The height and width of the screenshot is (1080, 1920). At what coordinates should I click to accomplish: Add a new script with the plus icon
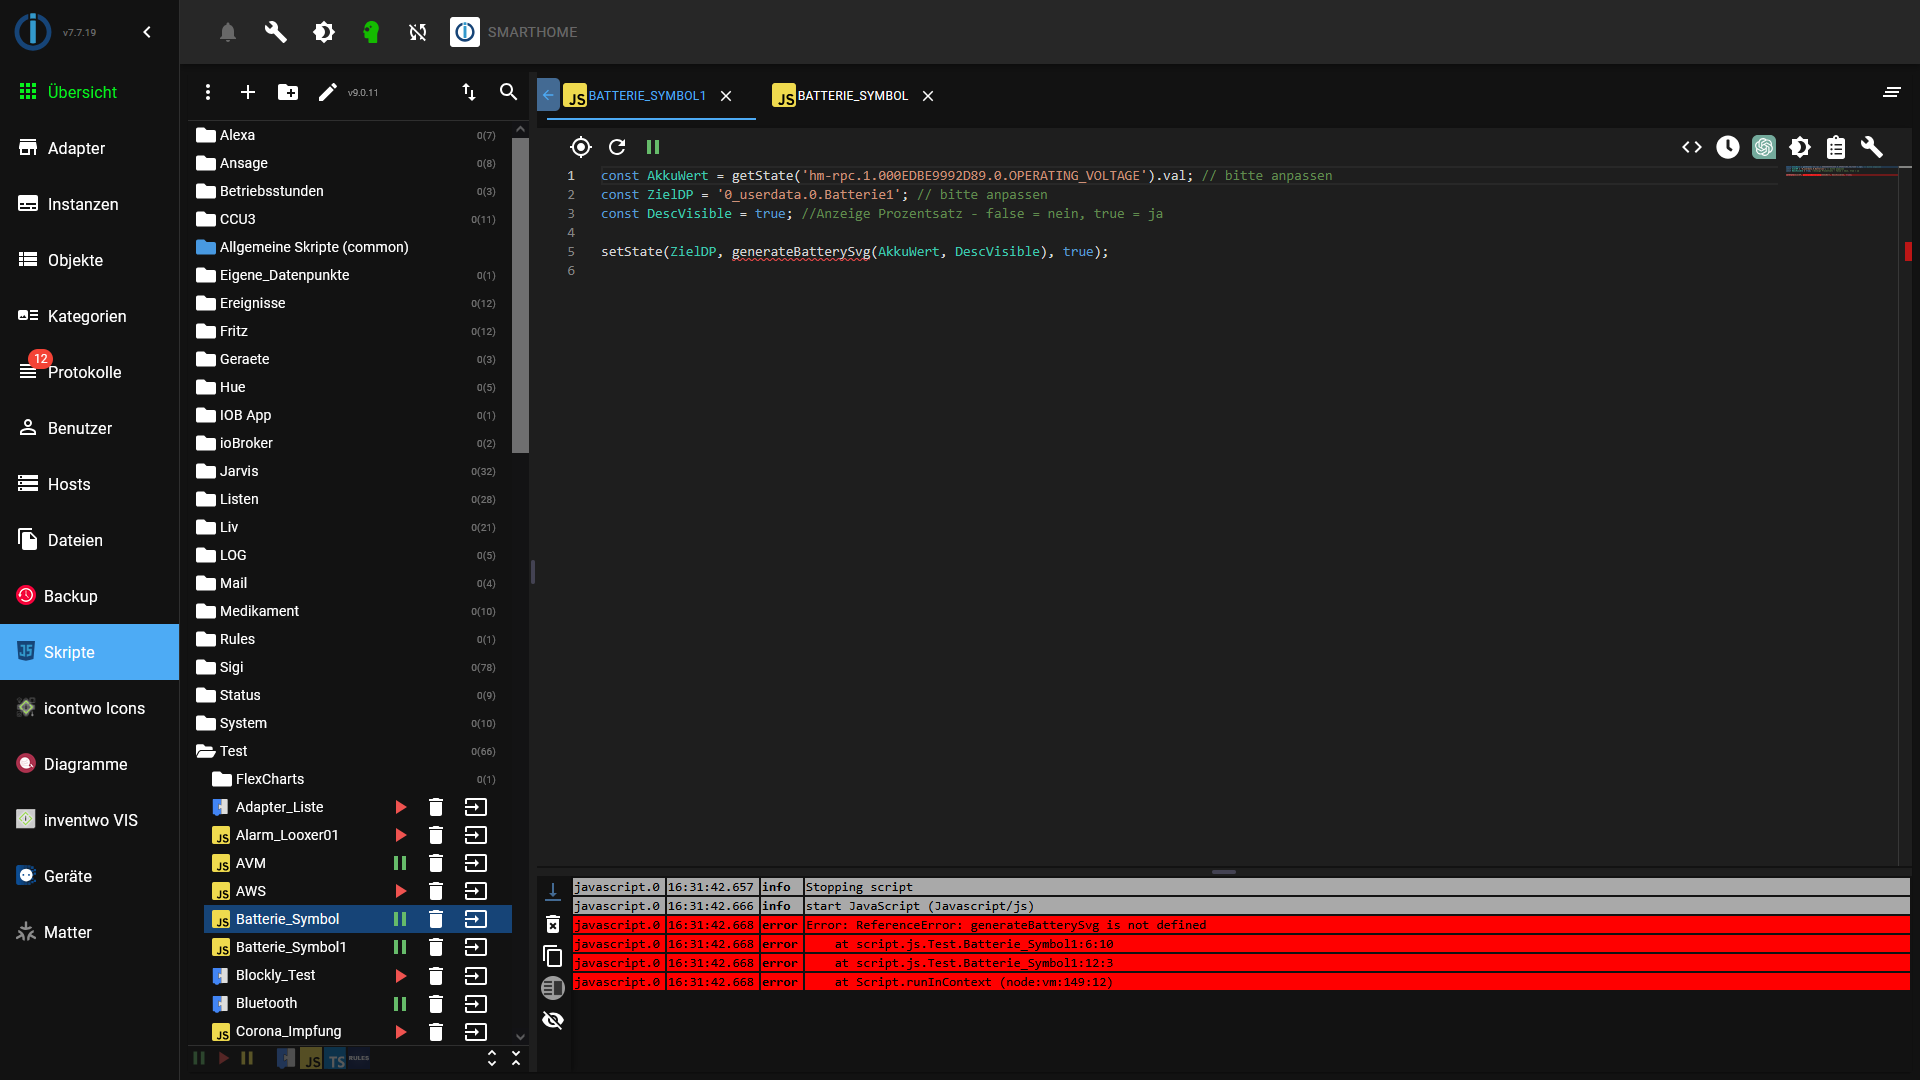pos(248,92)
